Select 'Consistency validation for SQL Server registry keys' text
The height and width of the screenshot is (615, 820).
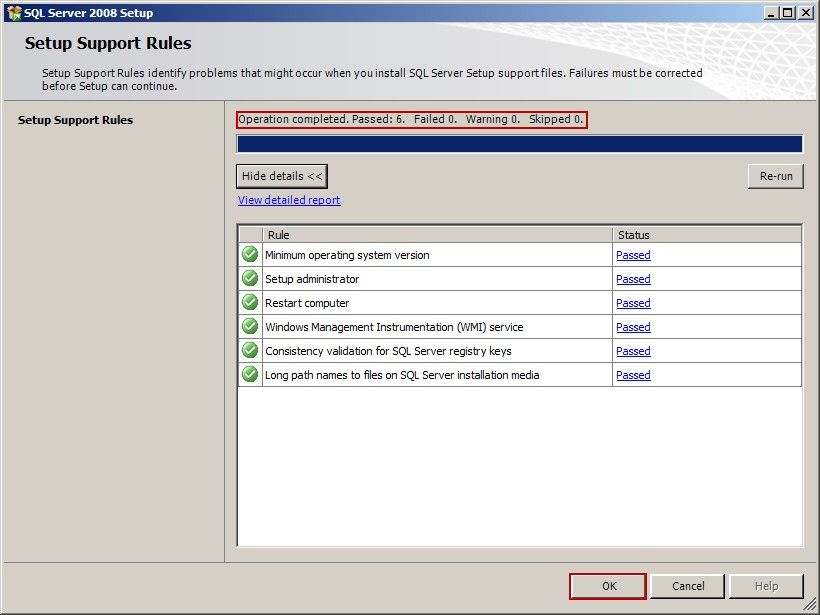[x=389, y=351]
